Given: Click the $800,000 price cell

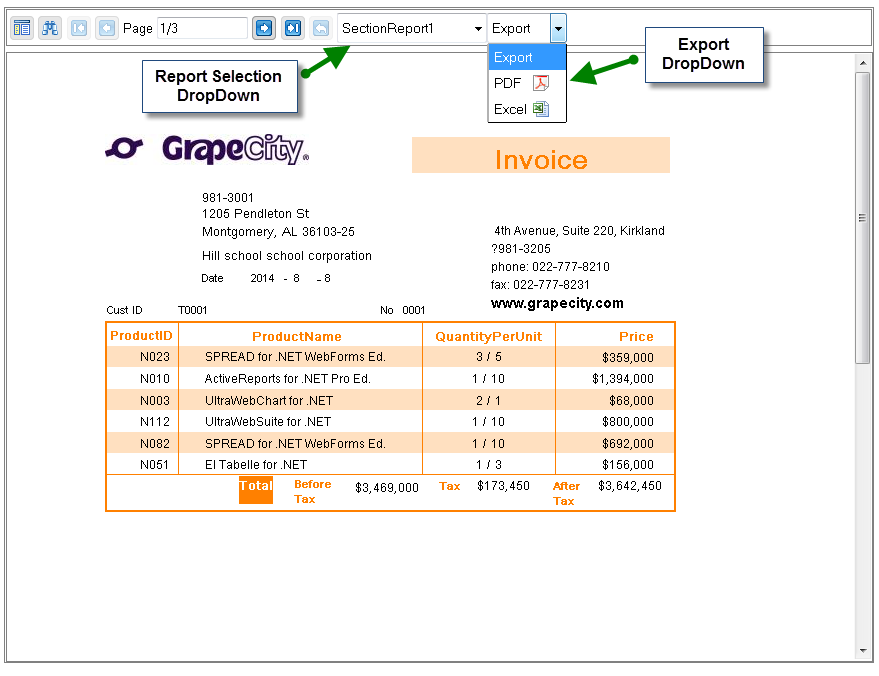Looking at the screenshot, I should coord(628,422).
